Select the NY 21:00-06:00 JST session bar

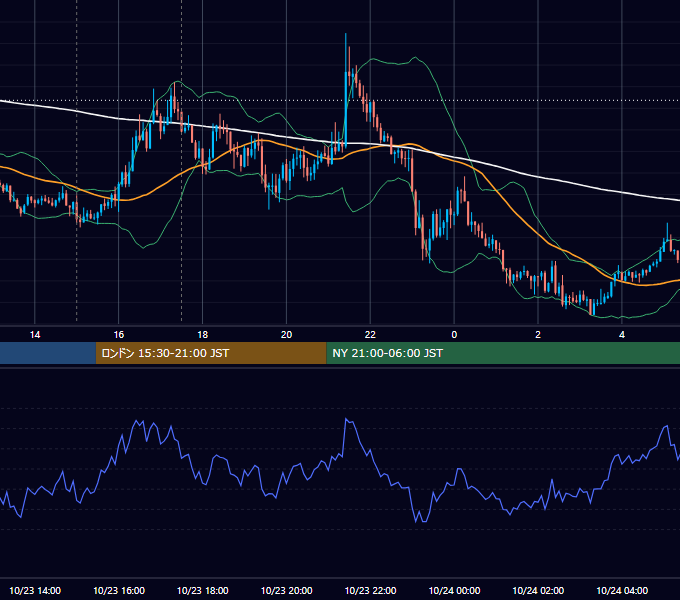(503, 353)
